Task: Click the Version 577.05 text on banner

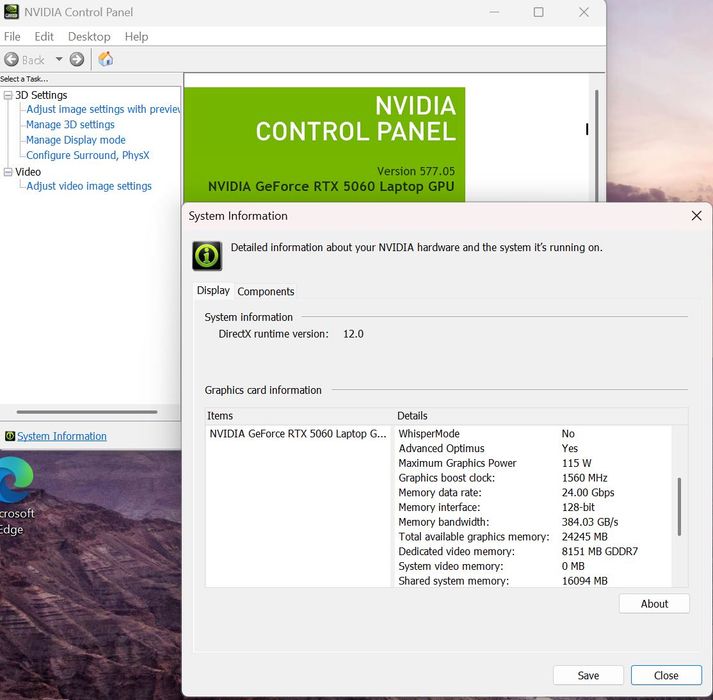Action: click(416, 171)
